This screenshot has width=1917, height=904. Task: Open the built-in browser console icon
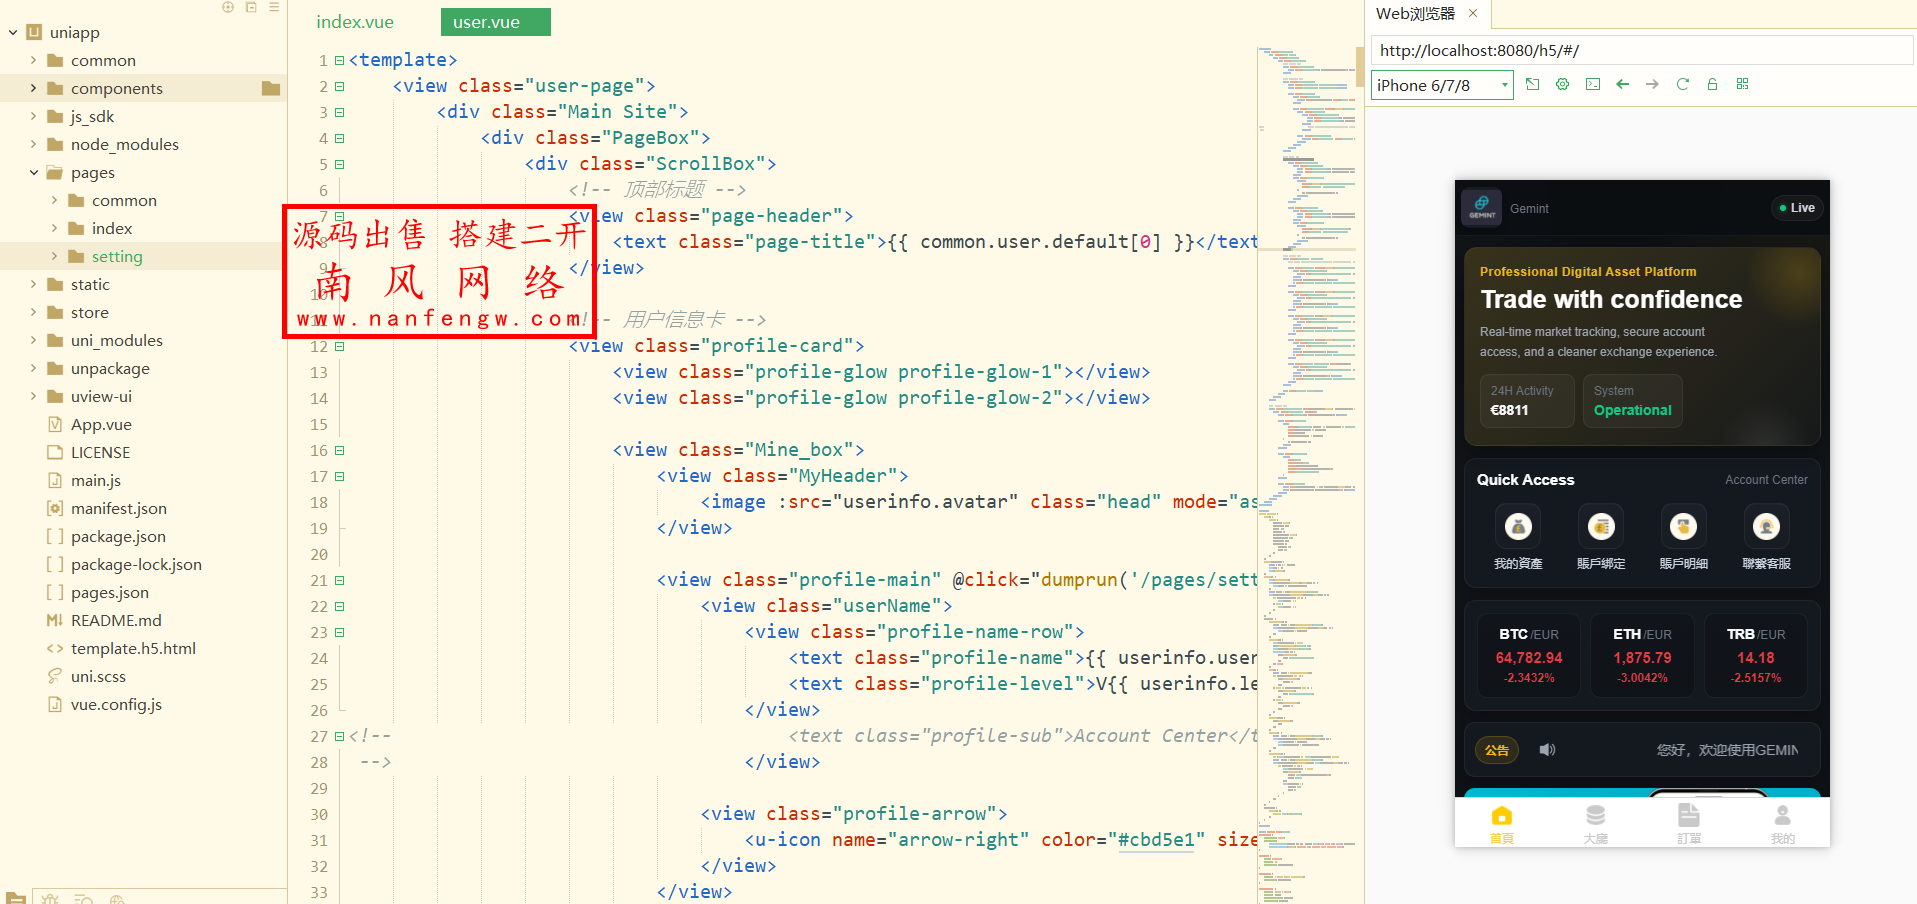pos(1592,84)
